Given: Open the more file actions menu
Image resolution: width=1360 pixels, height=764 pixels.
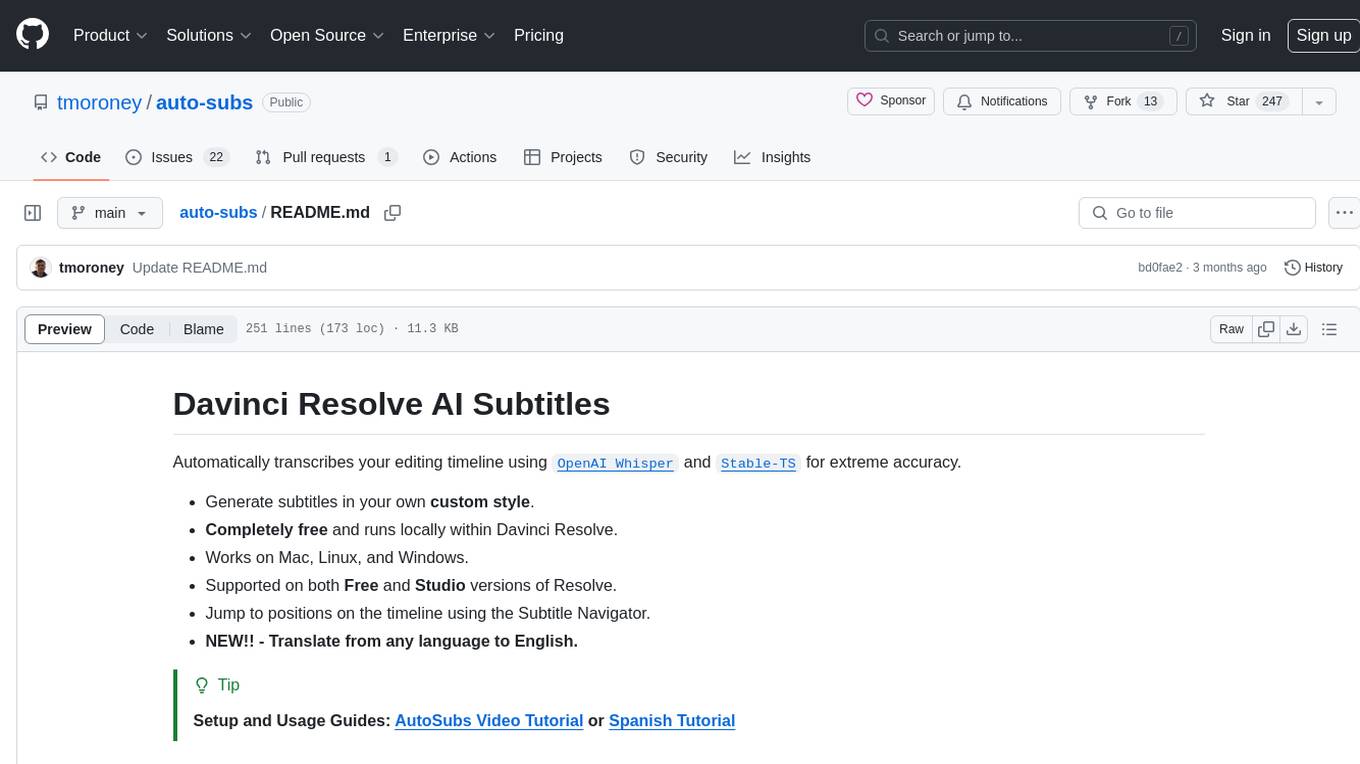Looking at the screenshot, I should [x=1344, y=213].
